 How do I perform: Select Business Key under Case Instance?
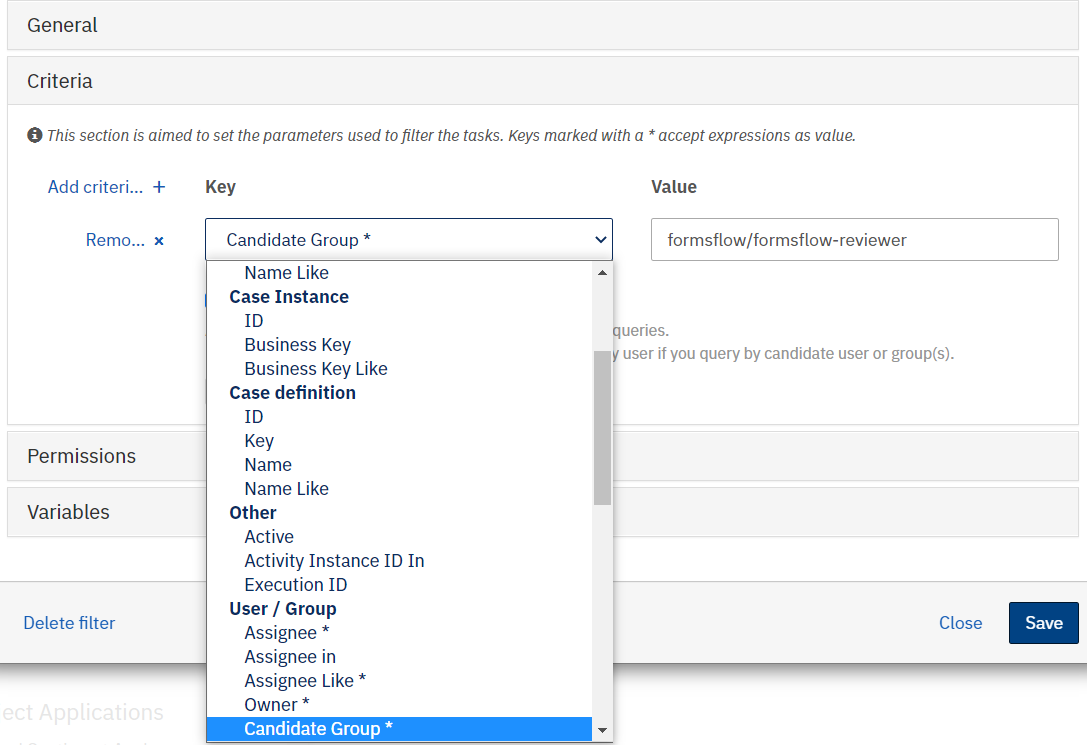tap(399, 345)
